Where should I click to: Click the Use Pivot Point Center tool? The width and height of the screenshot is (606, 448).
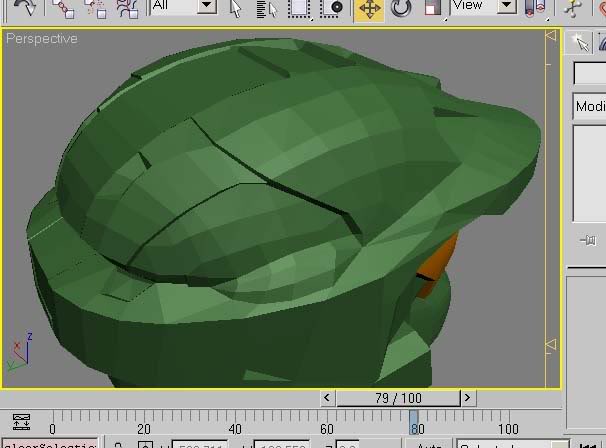tap(535, 9)
